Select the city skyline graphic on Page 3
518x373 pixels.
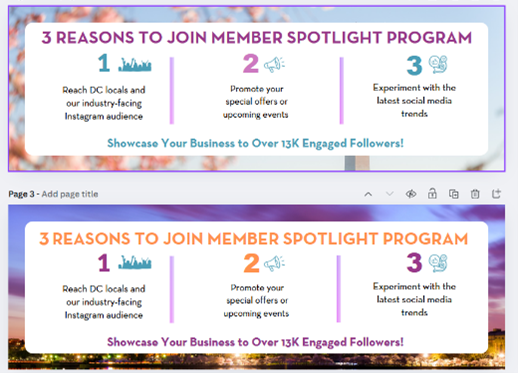(135, 263)
